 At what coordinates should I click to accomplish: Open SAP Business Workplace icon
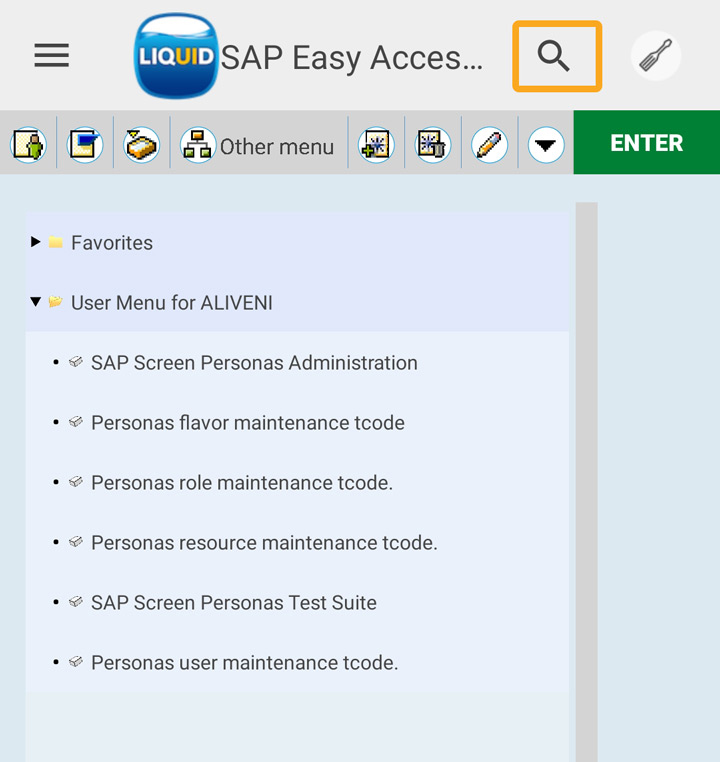pos(142,146)
